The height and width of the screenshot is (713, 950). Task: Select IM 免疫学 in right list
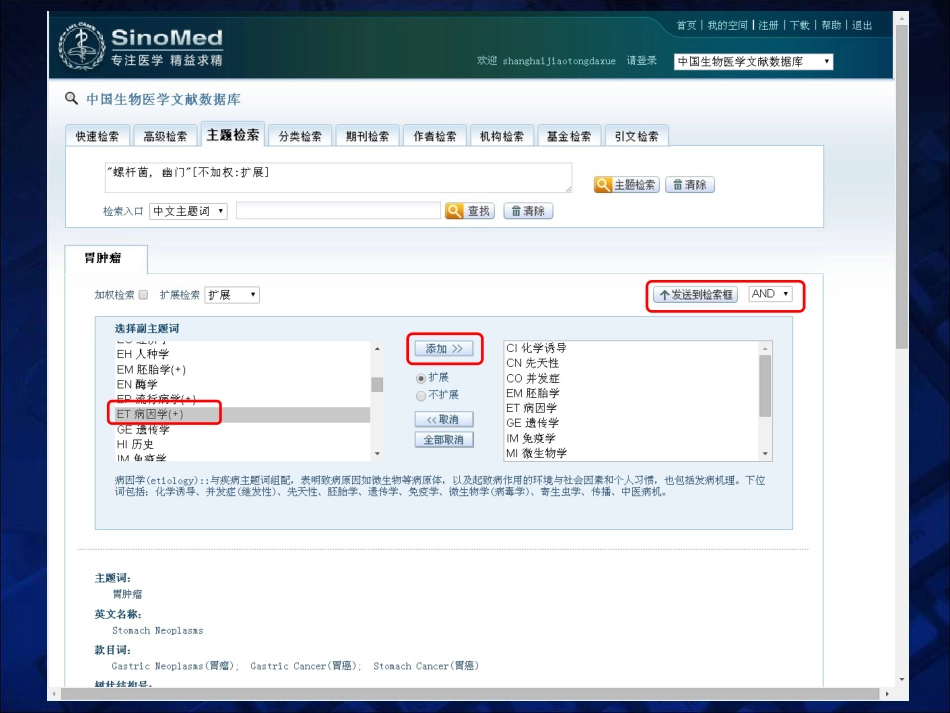pos(631,438)
